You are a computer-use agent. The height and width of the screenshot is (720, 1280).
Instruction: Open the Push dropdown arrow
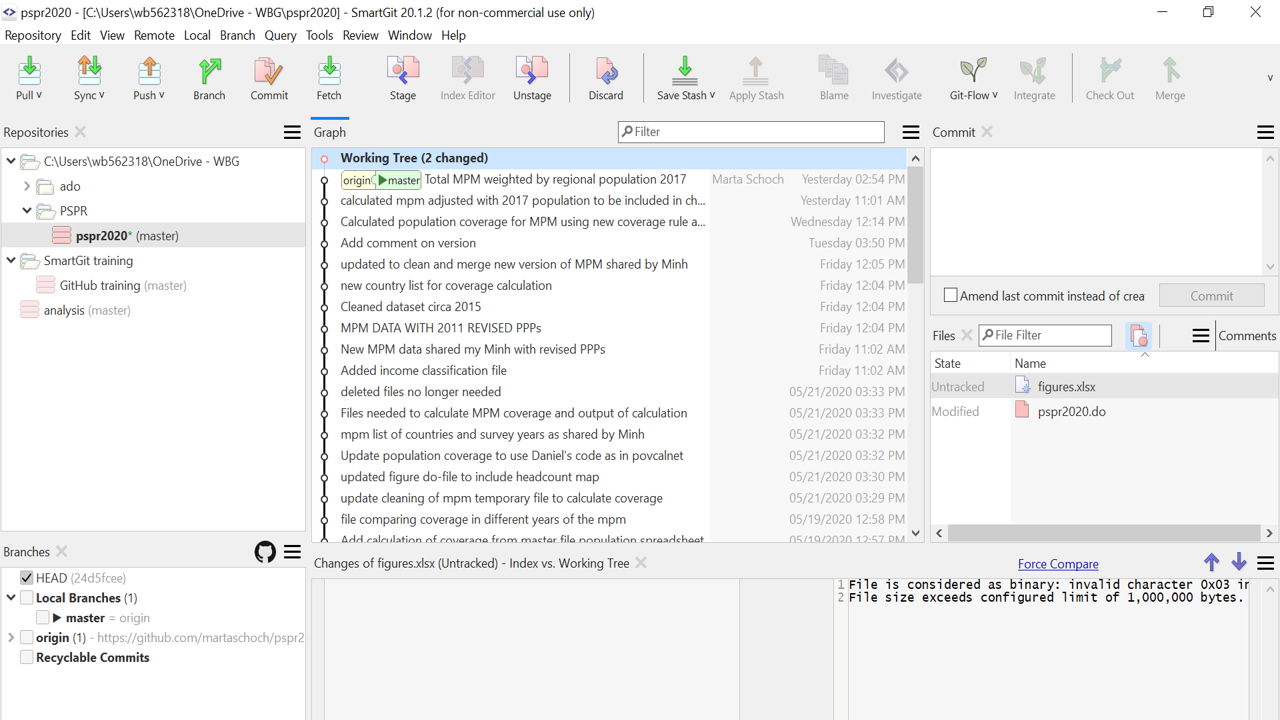161,96
